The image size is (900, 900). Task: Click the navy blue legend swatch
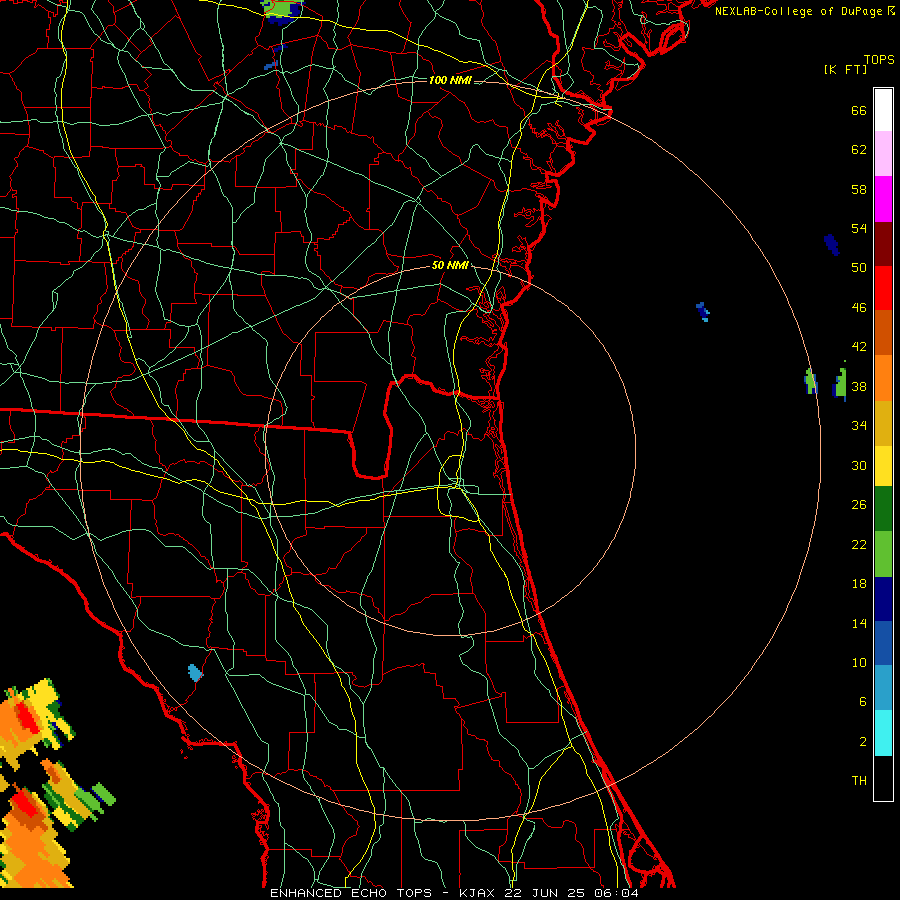tap(883, 599)
